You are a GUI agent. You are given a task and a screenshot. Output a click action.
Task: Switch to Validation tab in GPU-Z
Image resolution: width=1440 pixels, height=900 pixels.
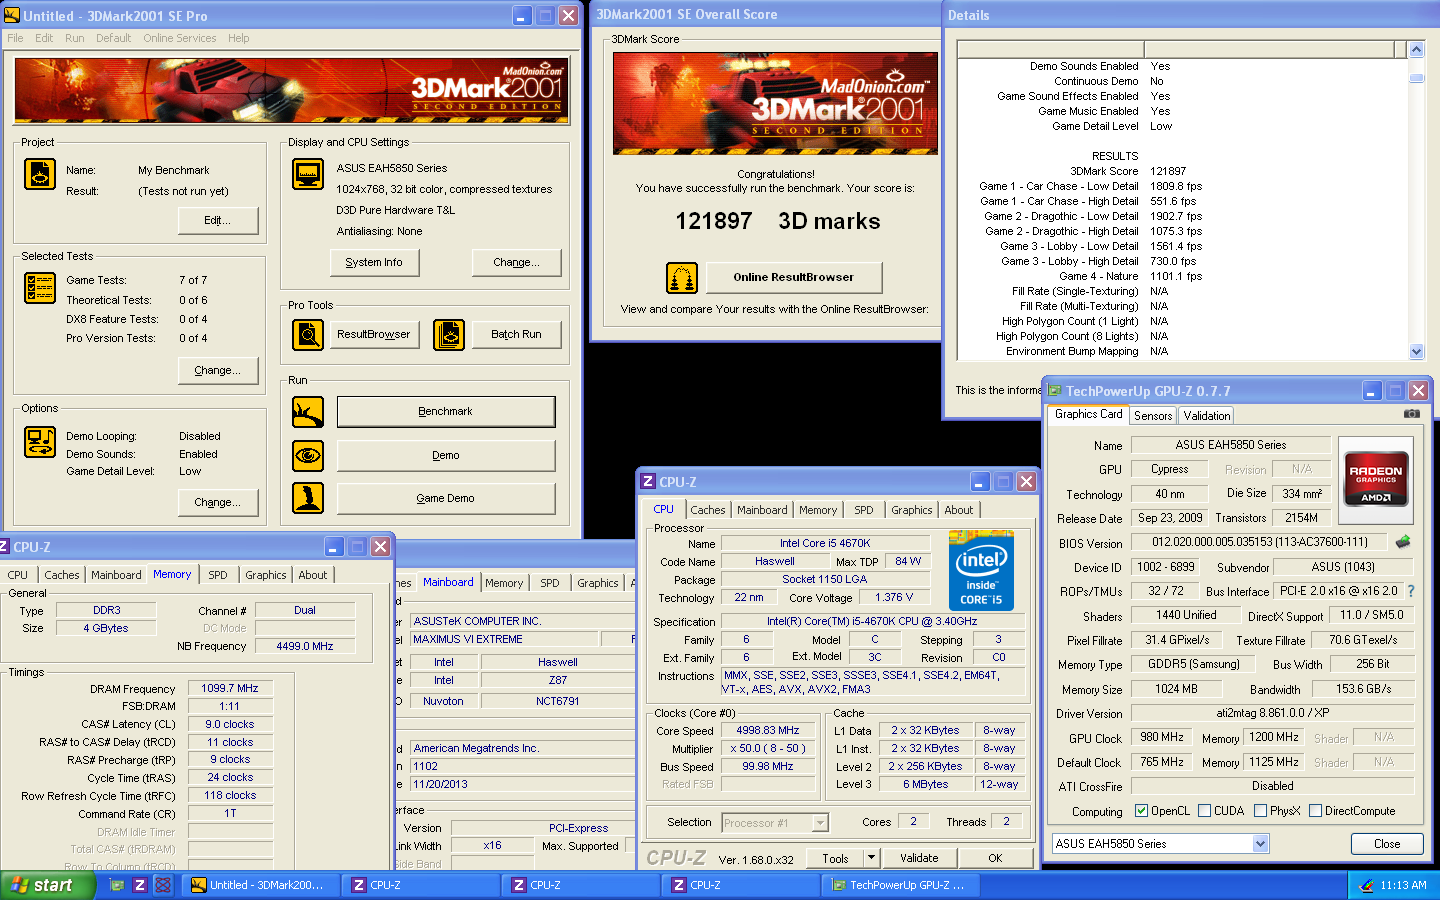(1207, 416)
